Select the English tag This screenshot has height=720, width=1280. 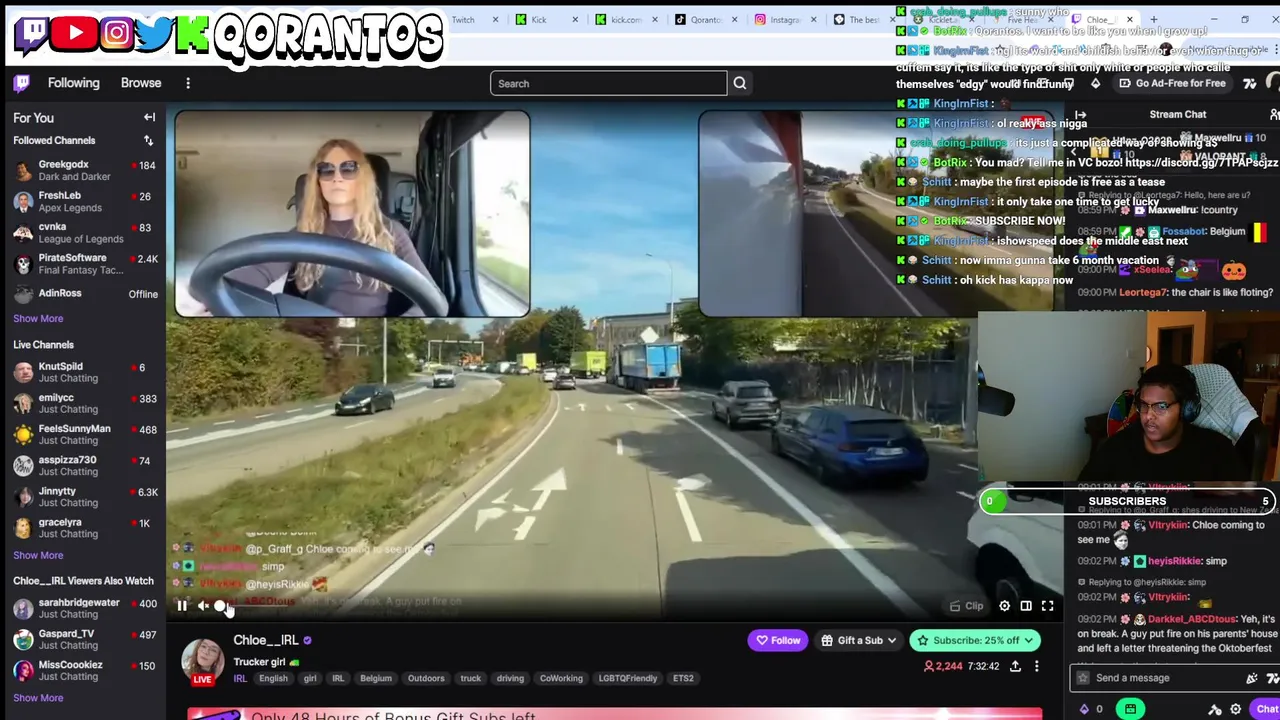coord(273,678)
